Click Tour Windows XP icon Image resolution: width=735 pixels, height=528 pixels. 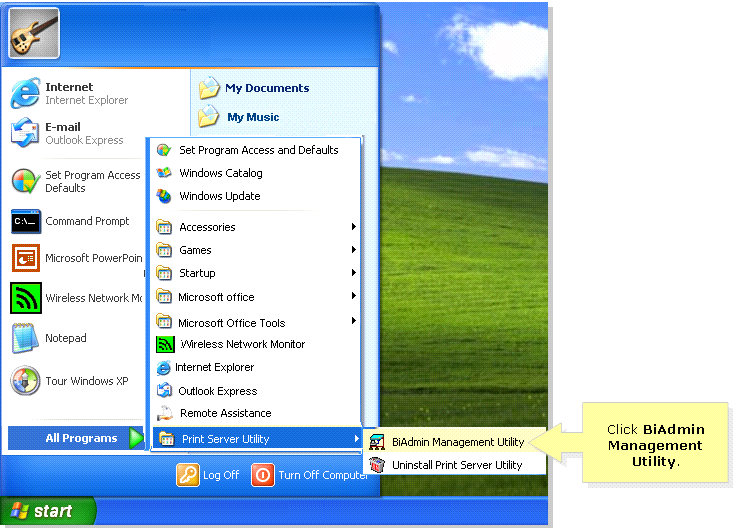[x=25, y=380]
